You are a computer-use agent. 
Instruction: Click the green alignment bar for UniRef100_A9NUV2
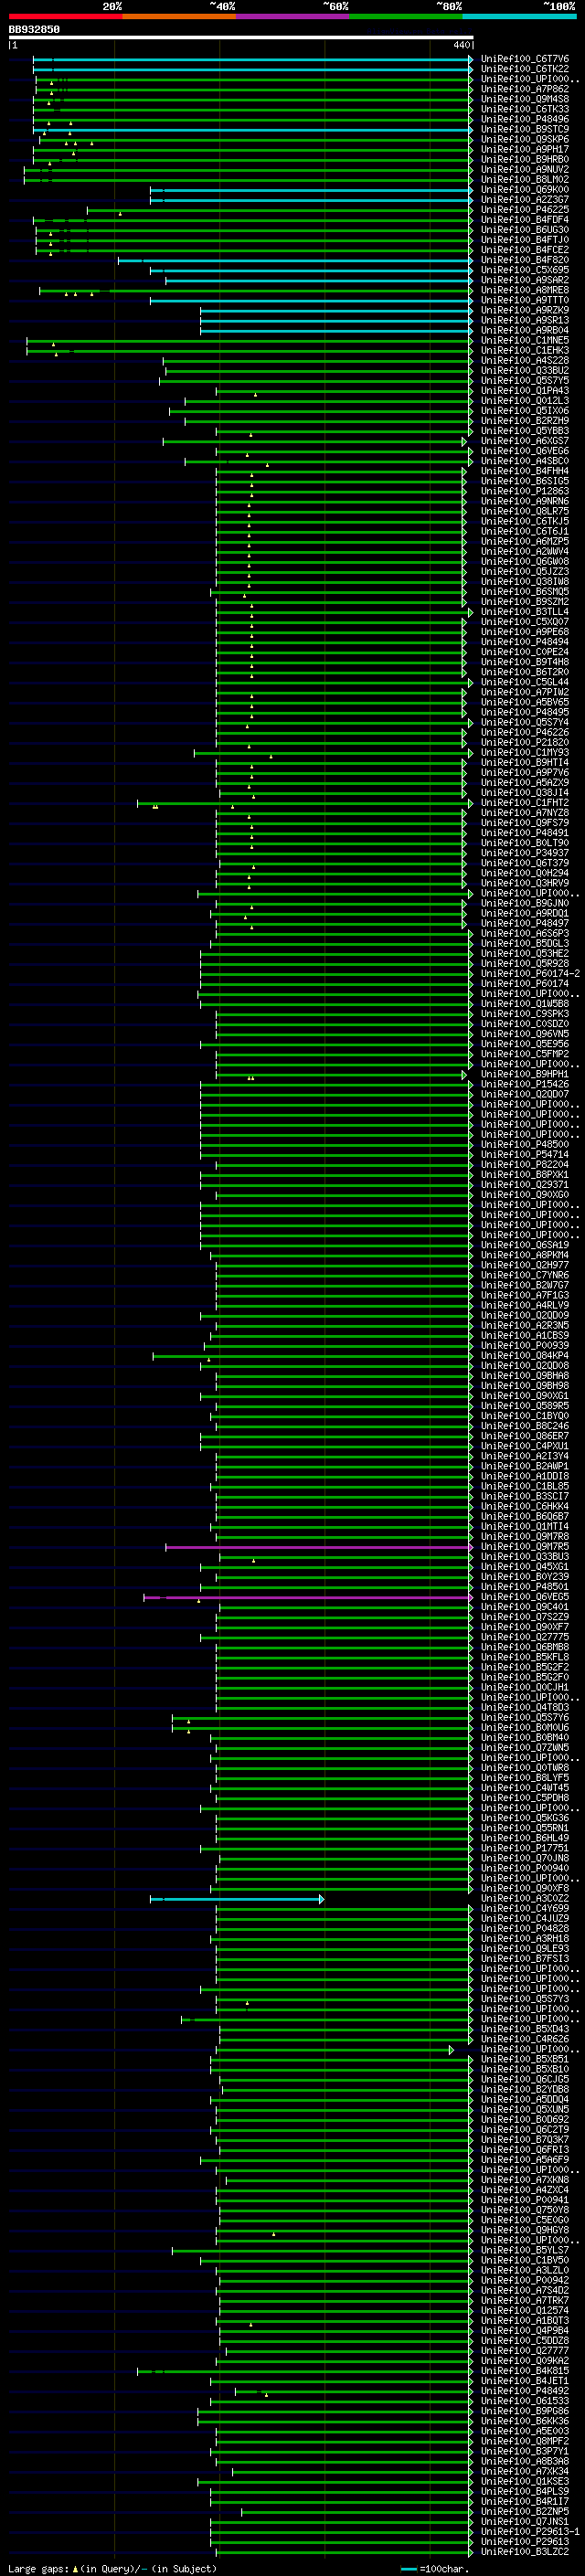pyautogui.click(x=248, y=170)
